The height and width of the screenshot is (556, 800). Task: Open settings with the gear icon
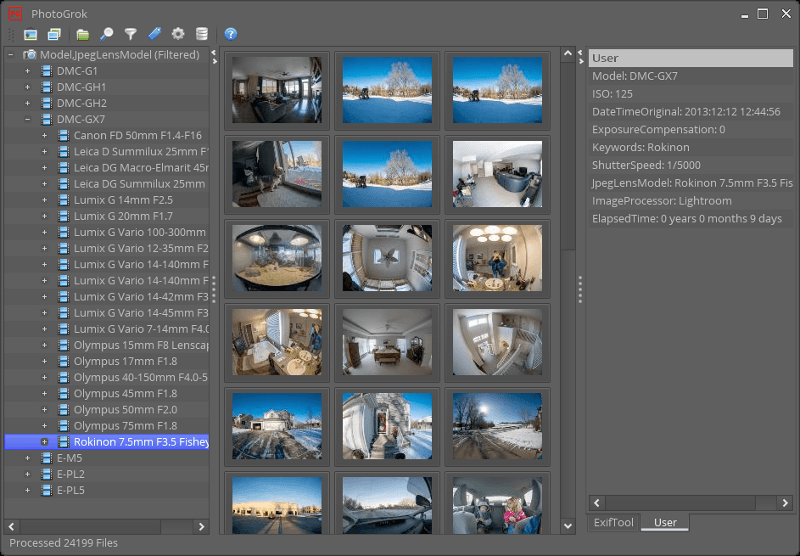[178, 34]
